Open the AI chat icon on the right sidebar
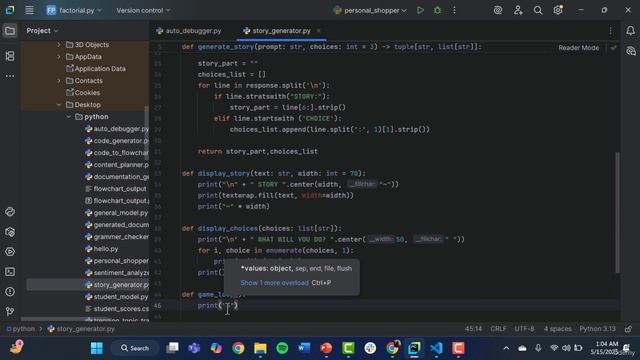This screenshot has width=640, height=360. coord(630,51)
